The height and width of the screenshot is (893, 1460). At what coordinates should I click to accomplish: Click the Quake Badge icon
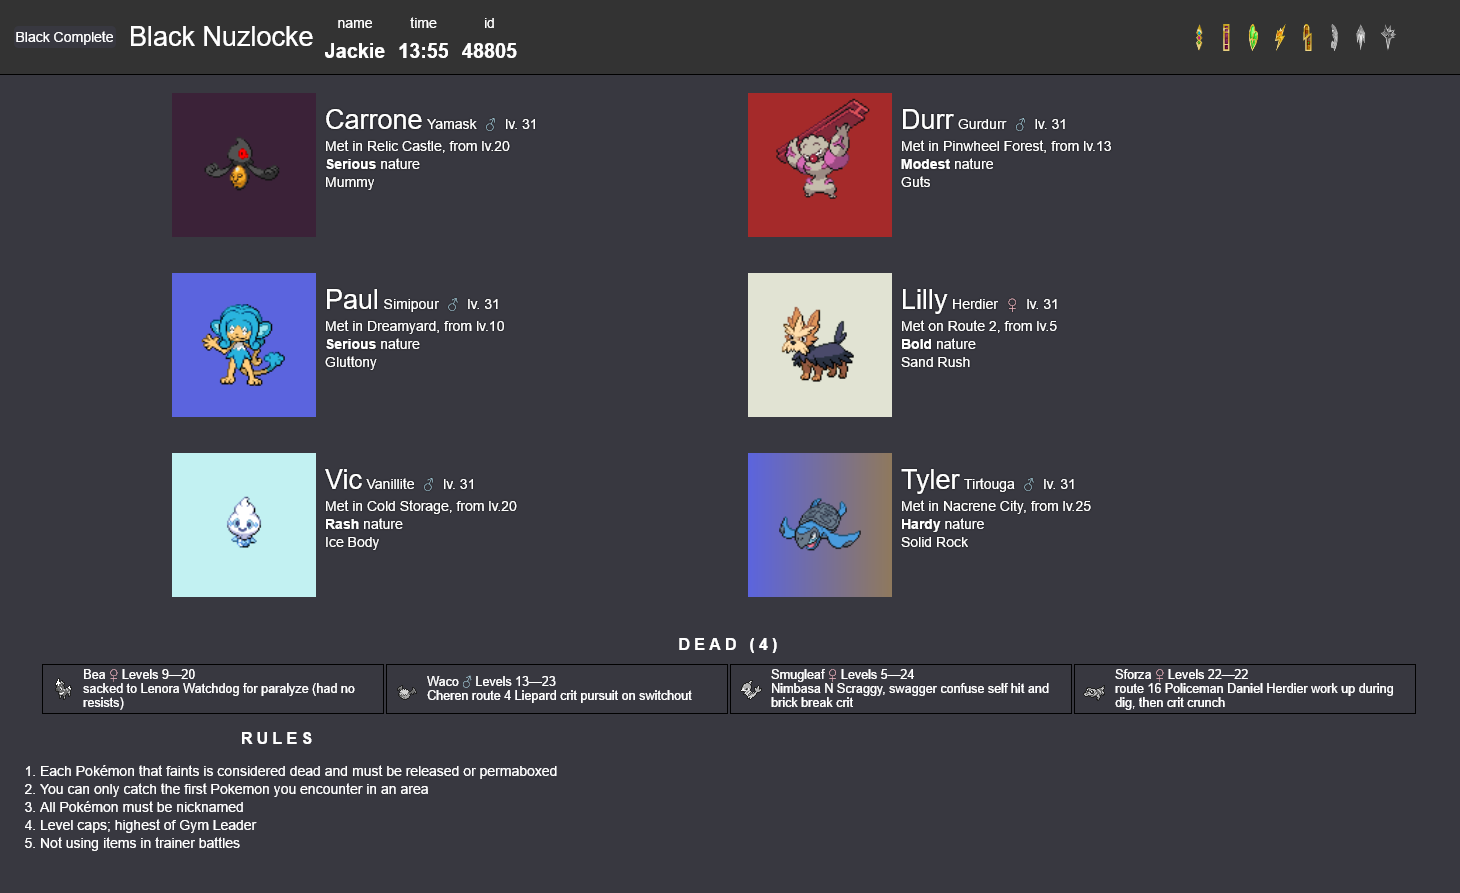pos(1307,38)
